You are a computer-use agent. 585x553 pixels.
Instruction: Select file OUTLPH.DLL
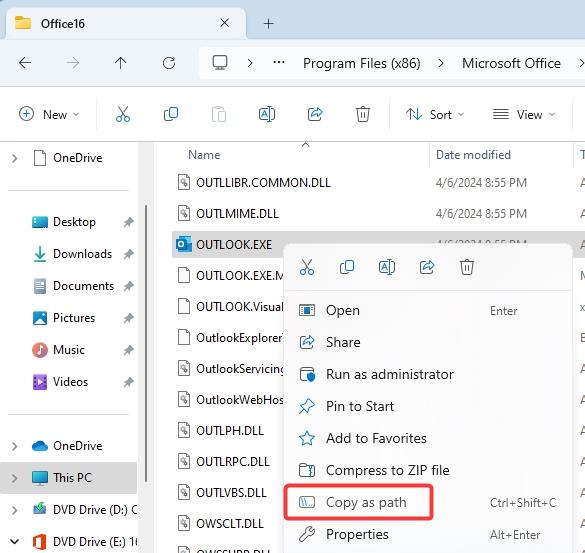(x=230, y=431)
